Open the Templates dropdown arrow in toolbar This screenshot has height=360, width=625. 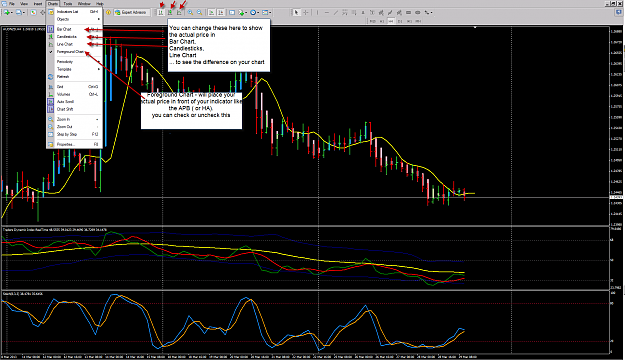point(270,13)
